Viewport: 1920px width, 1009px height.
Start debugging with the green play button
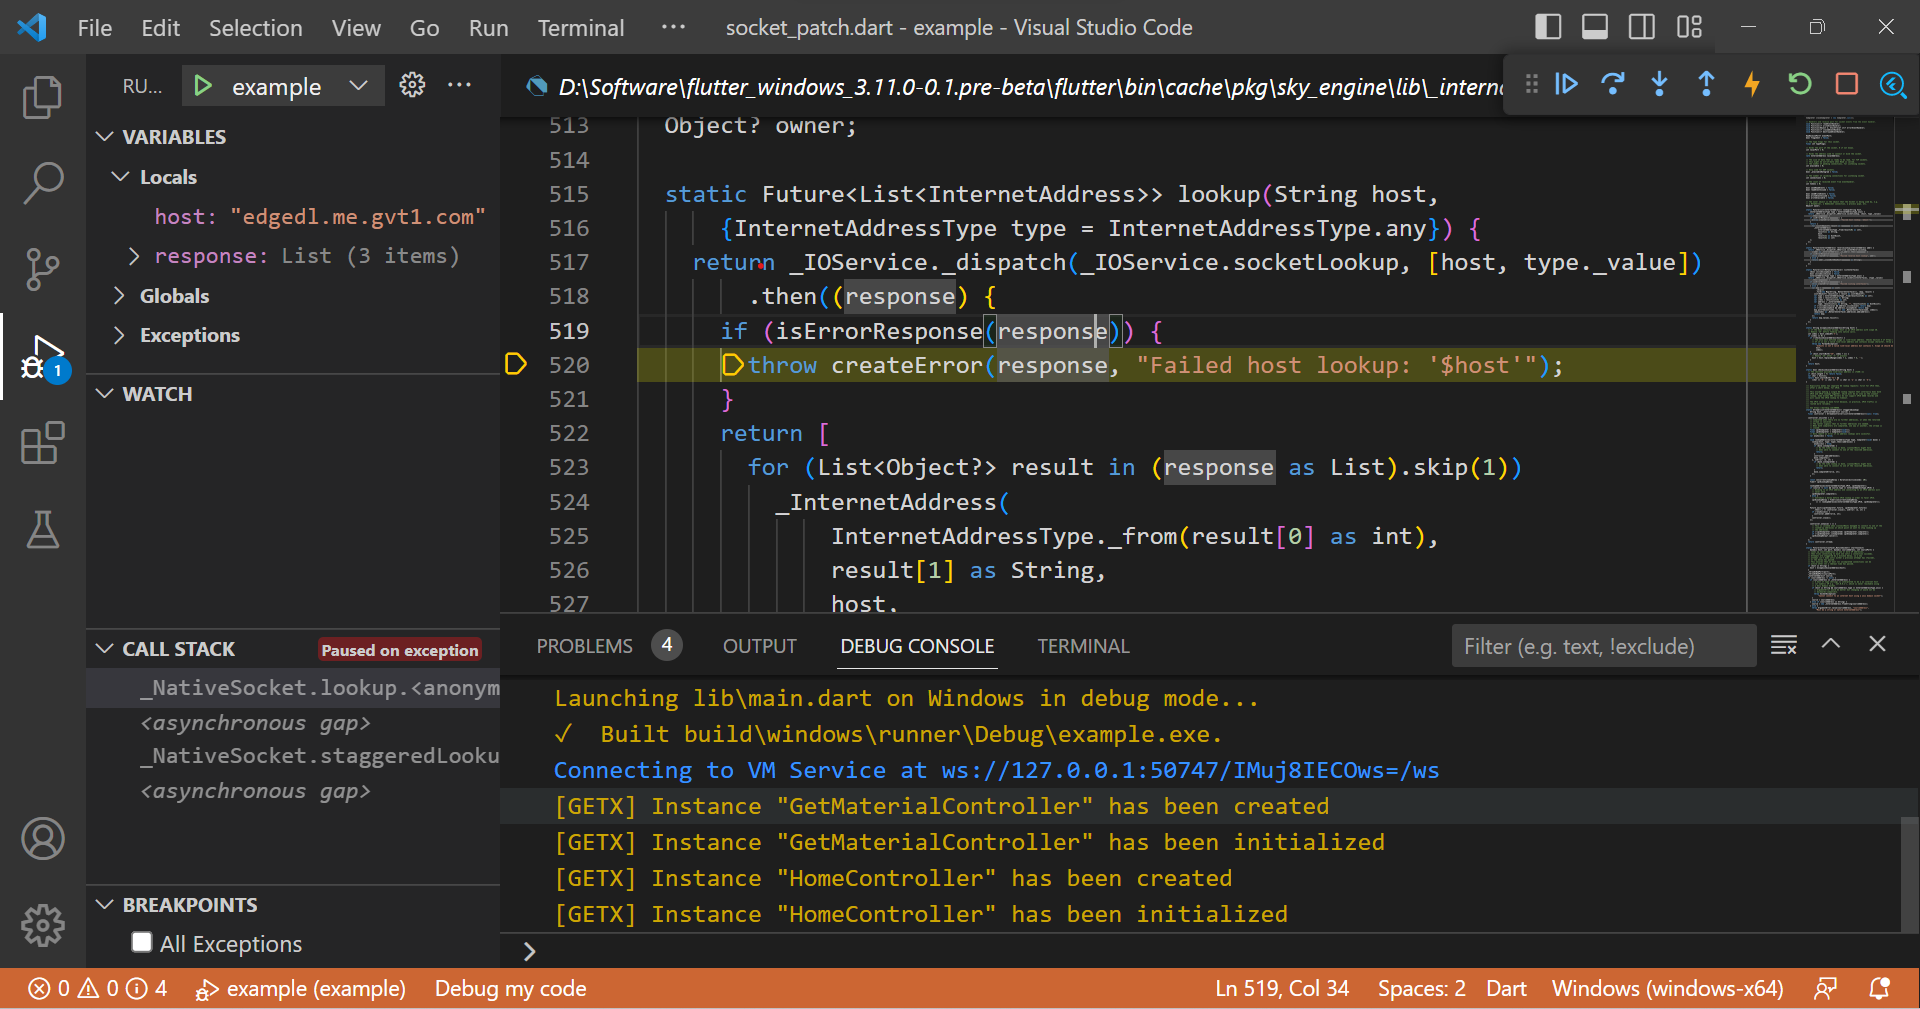pos(203,85)
